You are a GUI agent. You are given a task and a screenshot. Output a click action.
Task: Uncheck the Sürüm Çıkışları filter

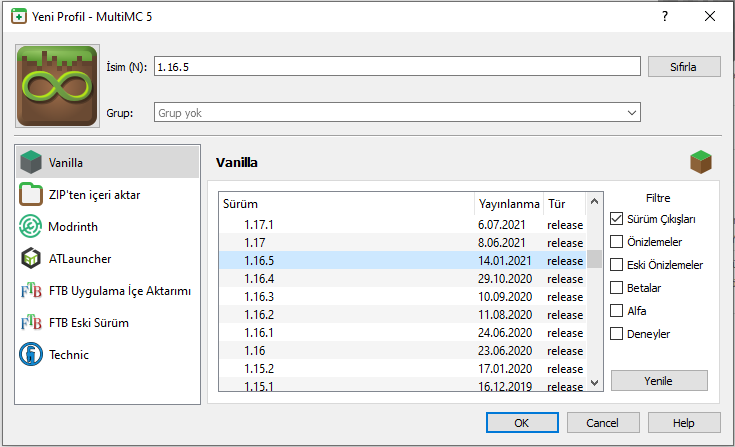coord(616,219)
